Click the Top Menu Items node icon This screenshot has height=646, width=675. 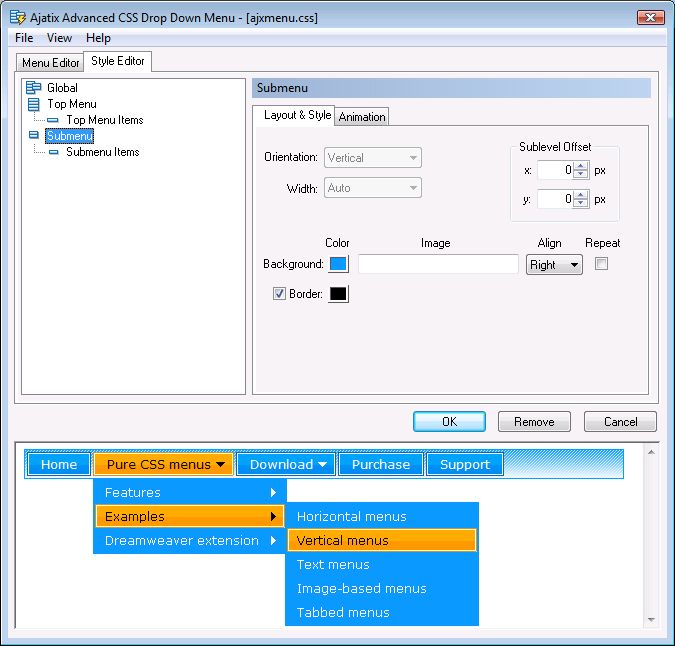coord(53,120)
